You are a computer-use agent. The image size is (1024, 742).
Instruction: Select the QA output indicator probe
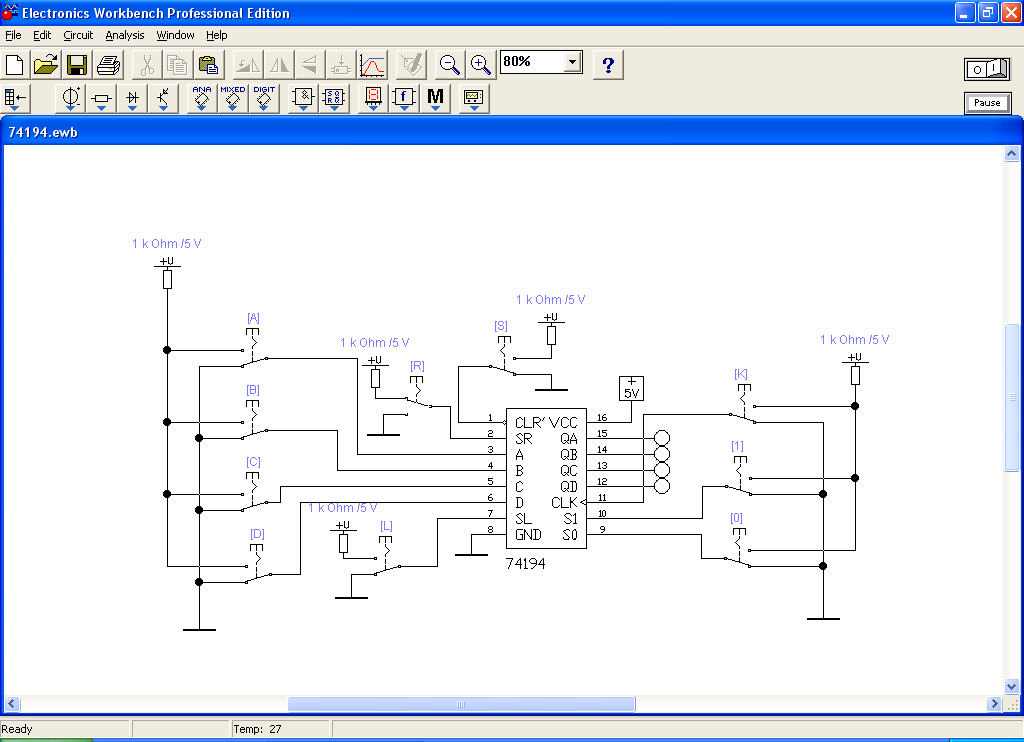tap(662, 438)
